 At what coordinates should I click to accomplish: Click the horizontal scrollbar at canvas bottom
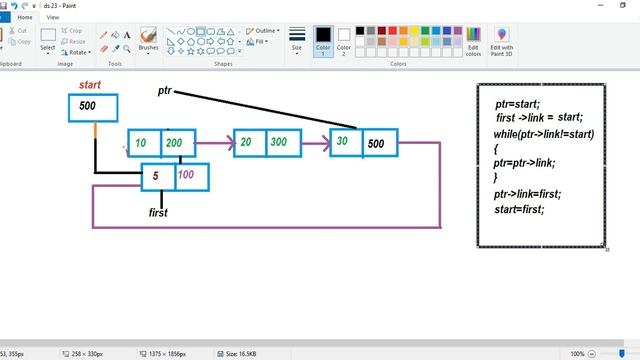point(312,343)
